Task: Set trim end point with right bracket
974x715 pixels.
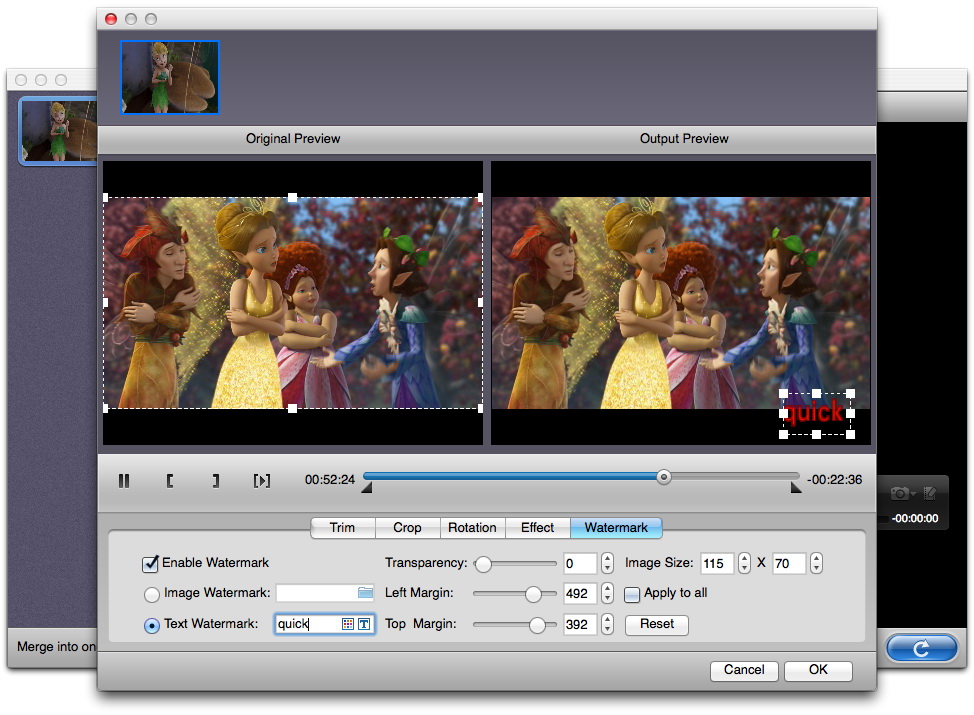Action: click(x=215, y=480)
